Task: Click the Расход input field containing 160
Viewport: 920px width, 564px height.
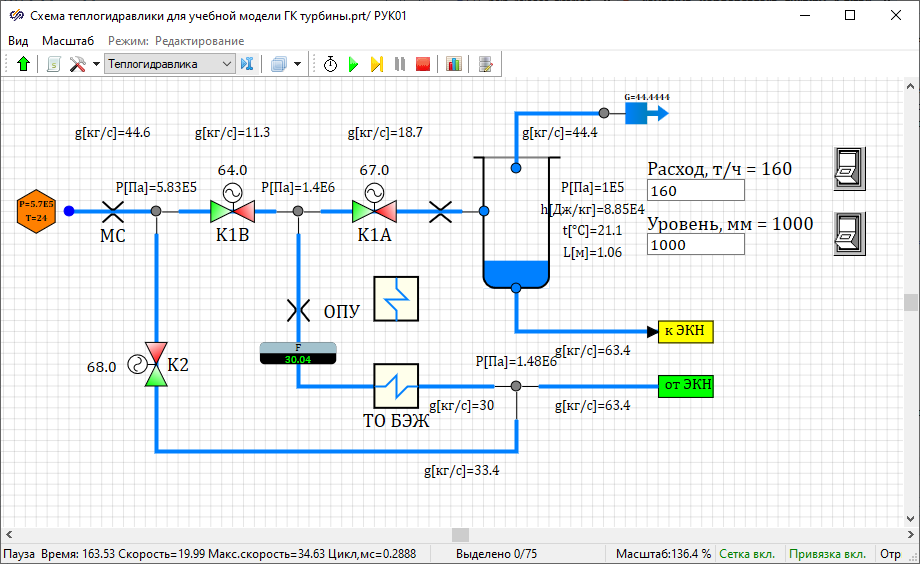Action: [695, 191]
